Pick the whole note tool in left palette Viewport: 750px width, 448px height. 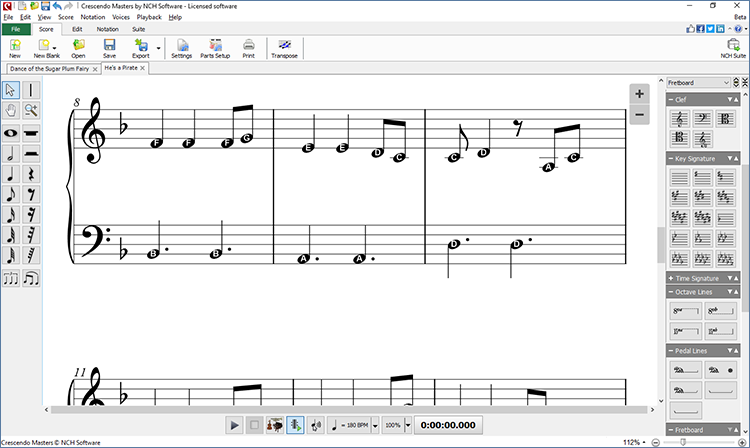tap(11, 133)
